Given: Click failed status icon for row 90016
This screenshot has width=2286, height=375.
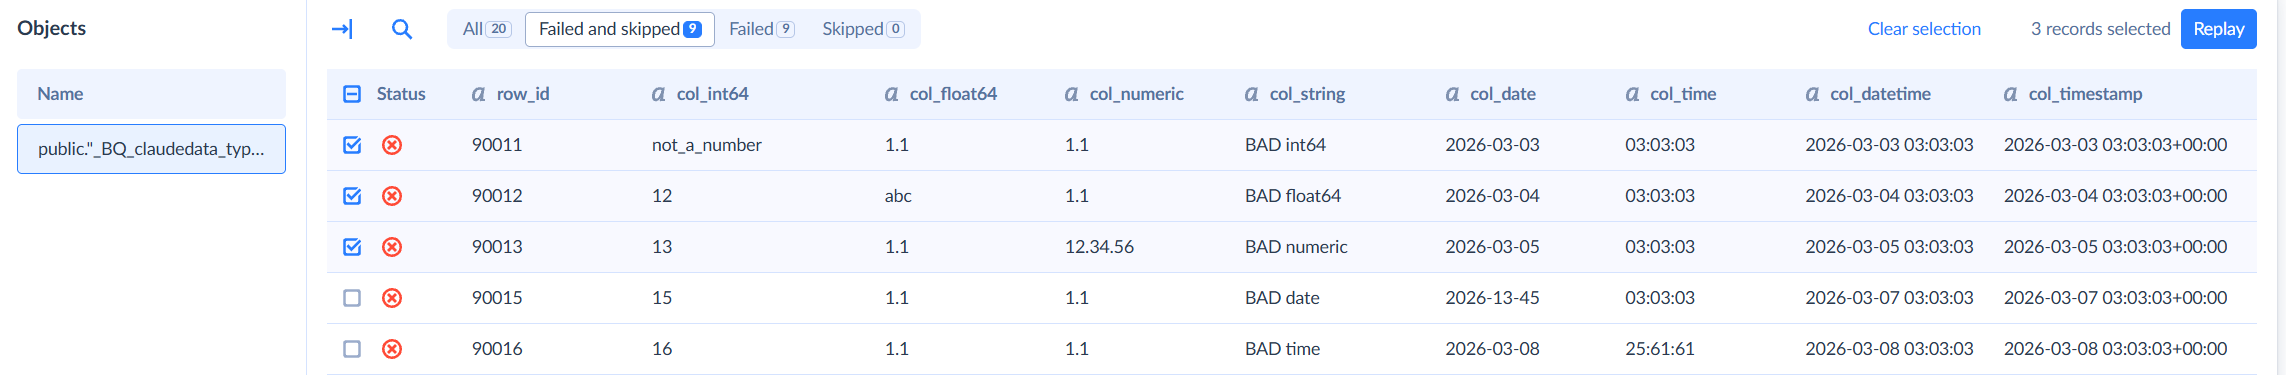Looking at the screenshot, I should coord(392,349).
